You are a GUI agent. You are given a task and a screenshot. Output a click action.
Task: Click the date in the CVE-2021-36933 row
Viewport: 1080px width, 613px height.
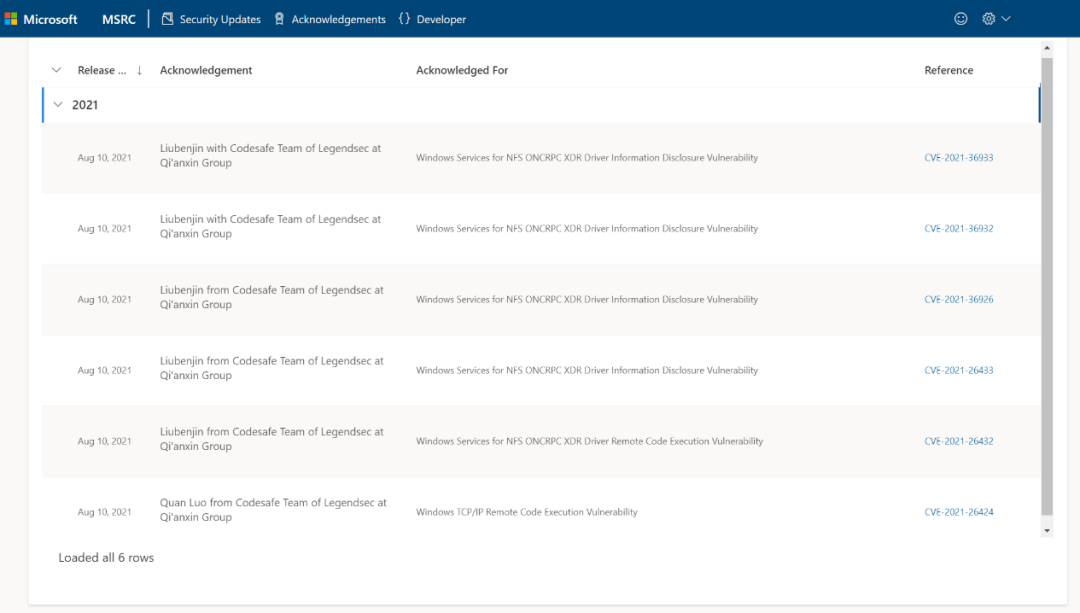pyautogui.click(x=104, y=158)
